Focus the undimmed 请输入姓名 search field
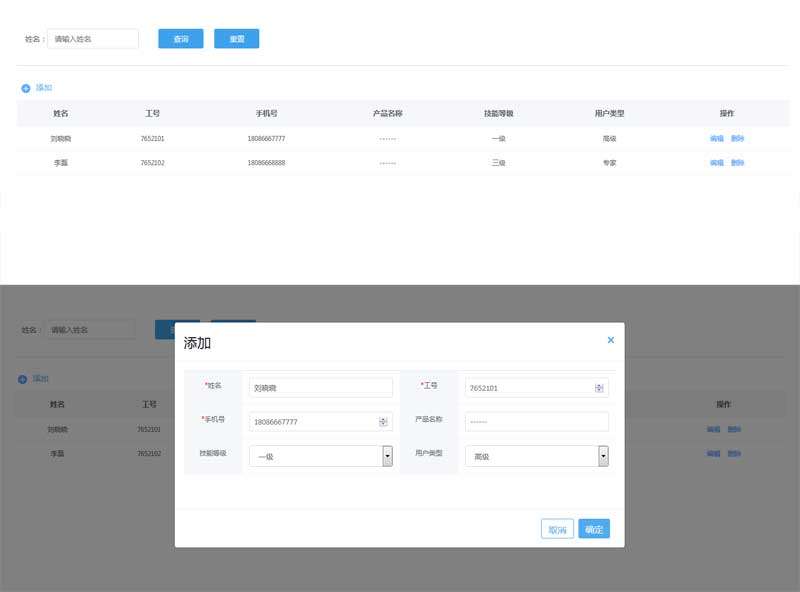Screen dimensions: 800x592 pyautogui.click(x=93, y=39)
